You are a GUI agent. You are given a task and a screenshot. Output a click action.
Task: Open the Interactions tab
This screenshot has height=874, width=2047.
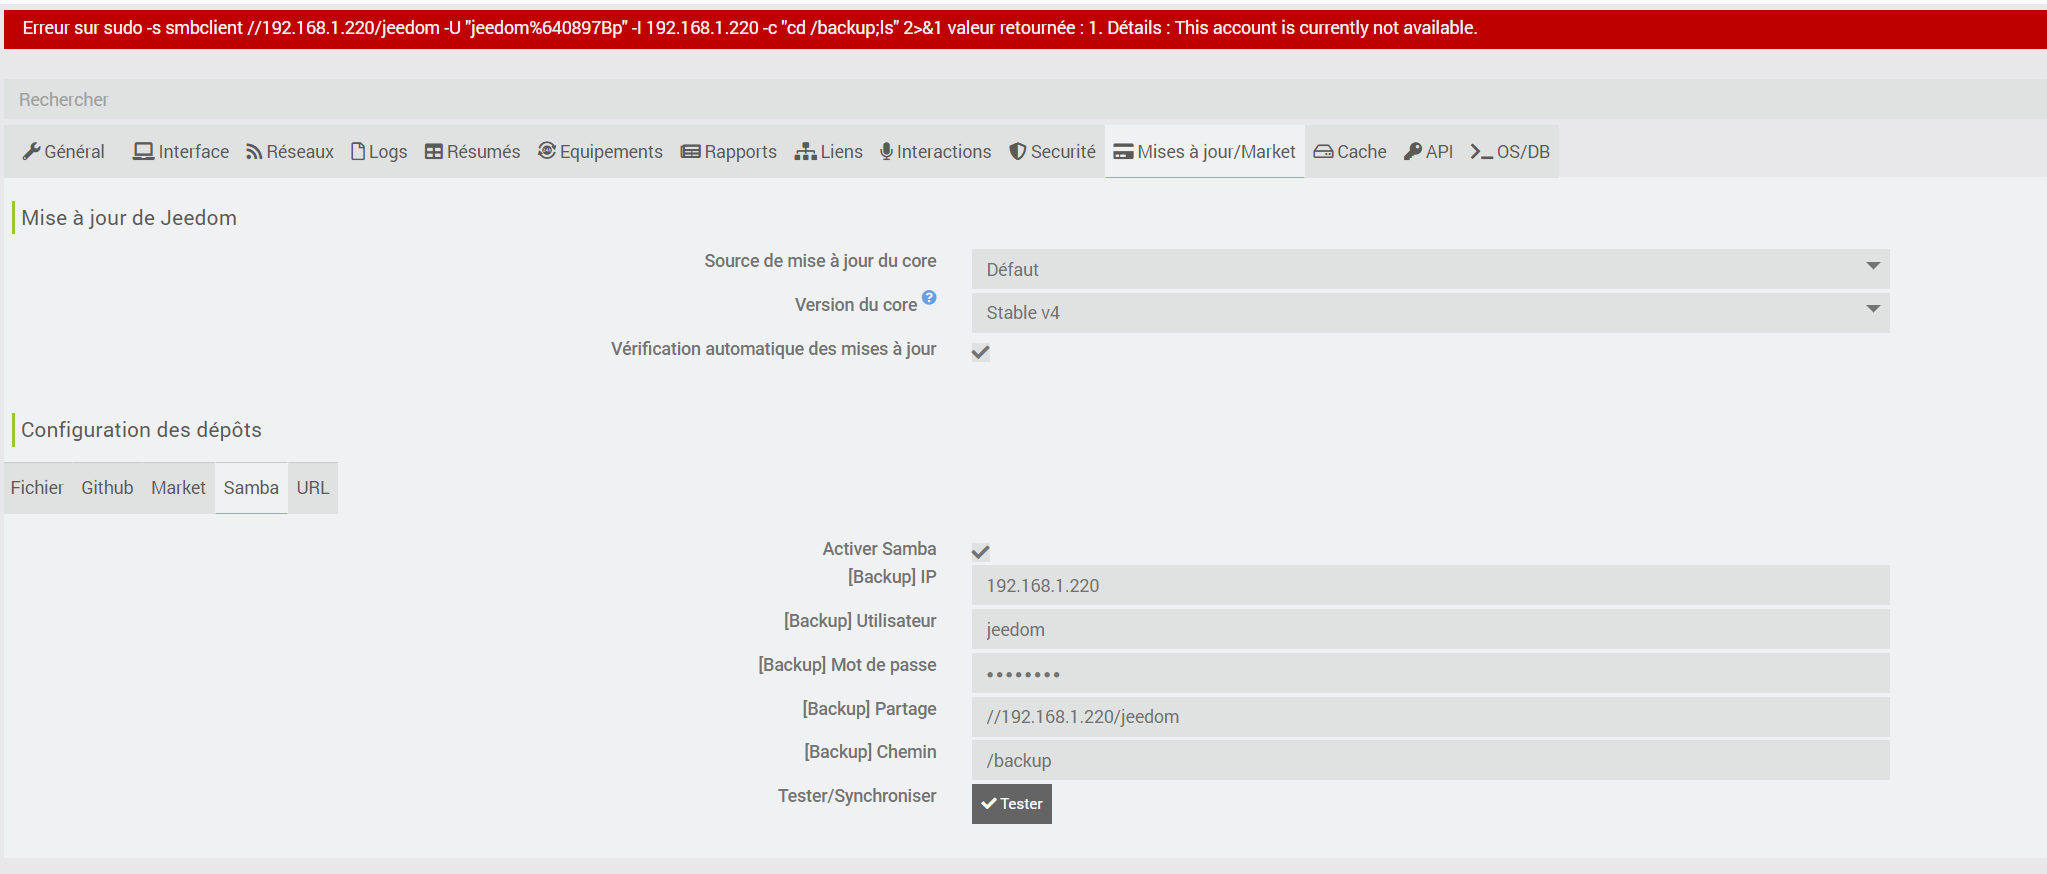[x=936, y=151]
